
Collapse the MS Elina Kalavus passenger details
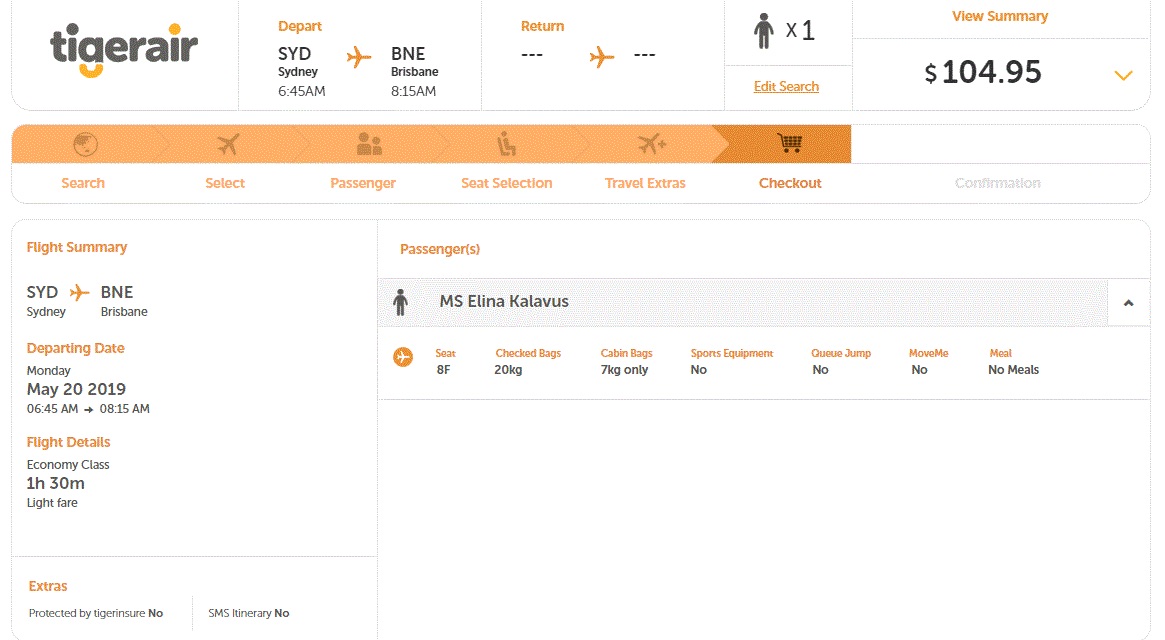[x=1129, y=301]
